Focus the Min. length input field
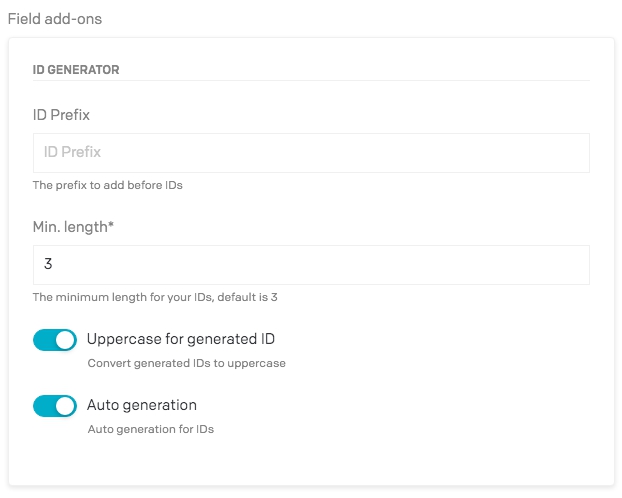Image resolution: width=622 pixels, height=498 pixels. [x=311, y=265]
